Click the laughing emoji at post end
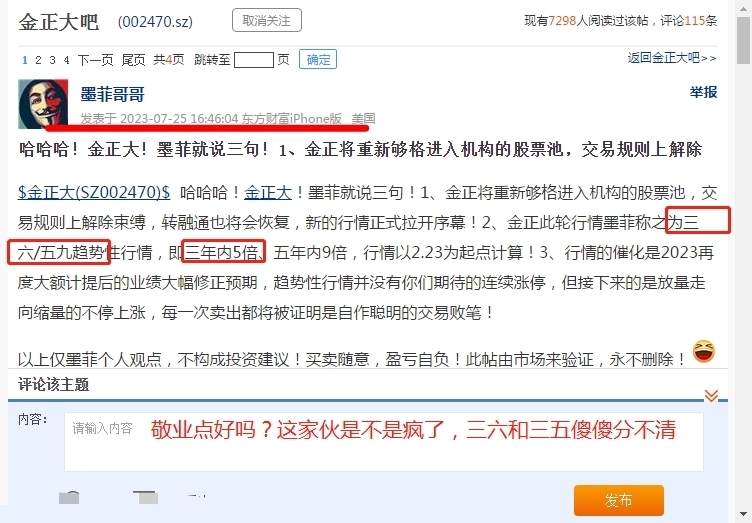This screenshot has width=752, height=523. 704,351
